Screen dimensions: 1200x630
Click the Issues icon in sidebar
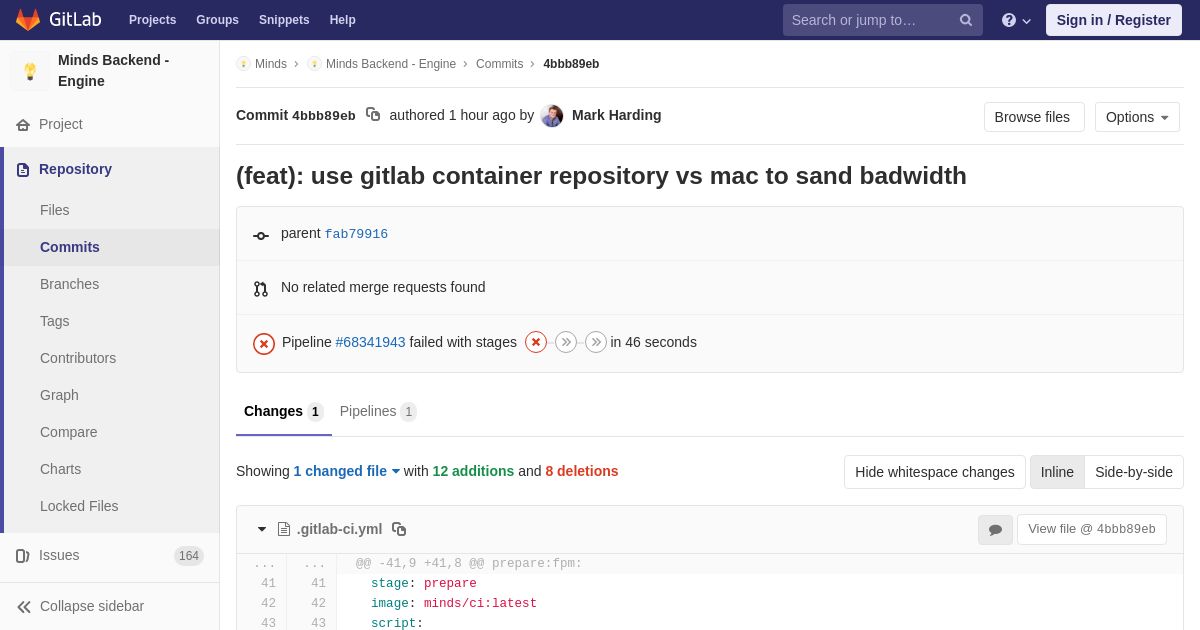coord(23,556)
